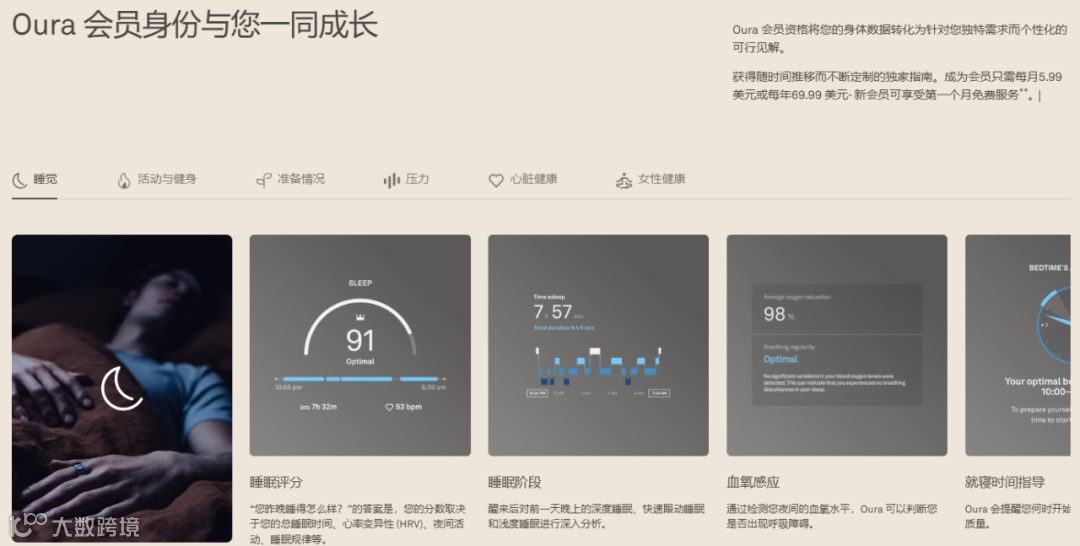The image size is (1080, 546).
Task: Click the pricing paragraph mentioning 5.99 美元
Action: point(897,85)
